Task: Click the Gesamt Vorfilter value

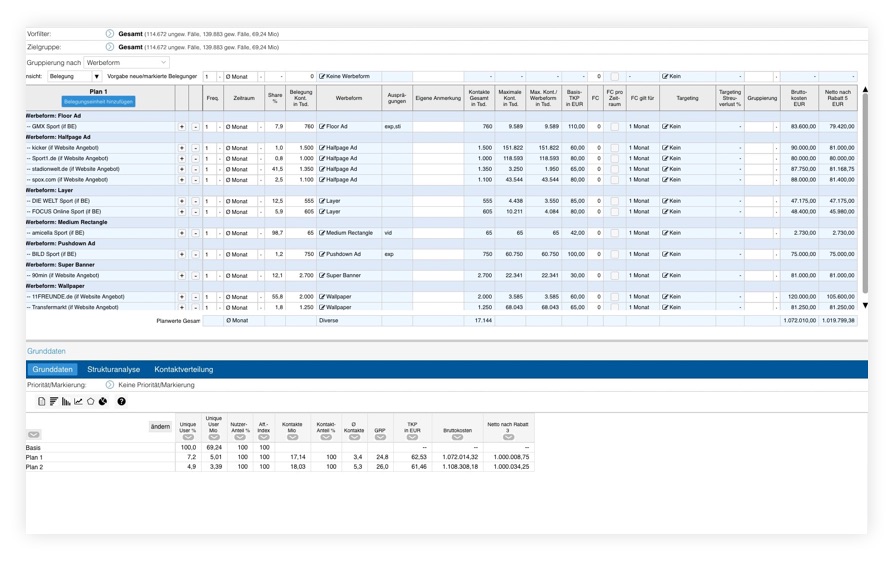Action: pyautogui.click(x=130, y=34)
